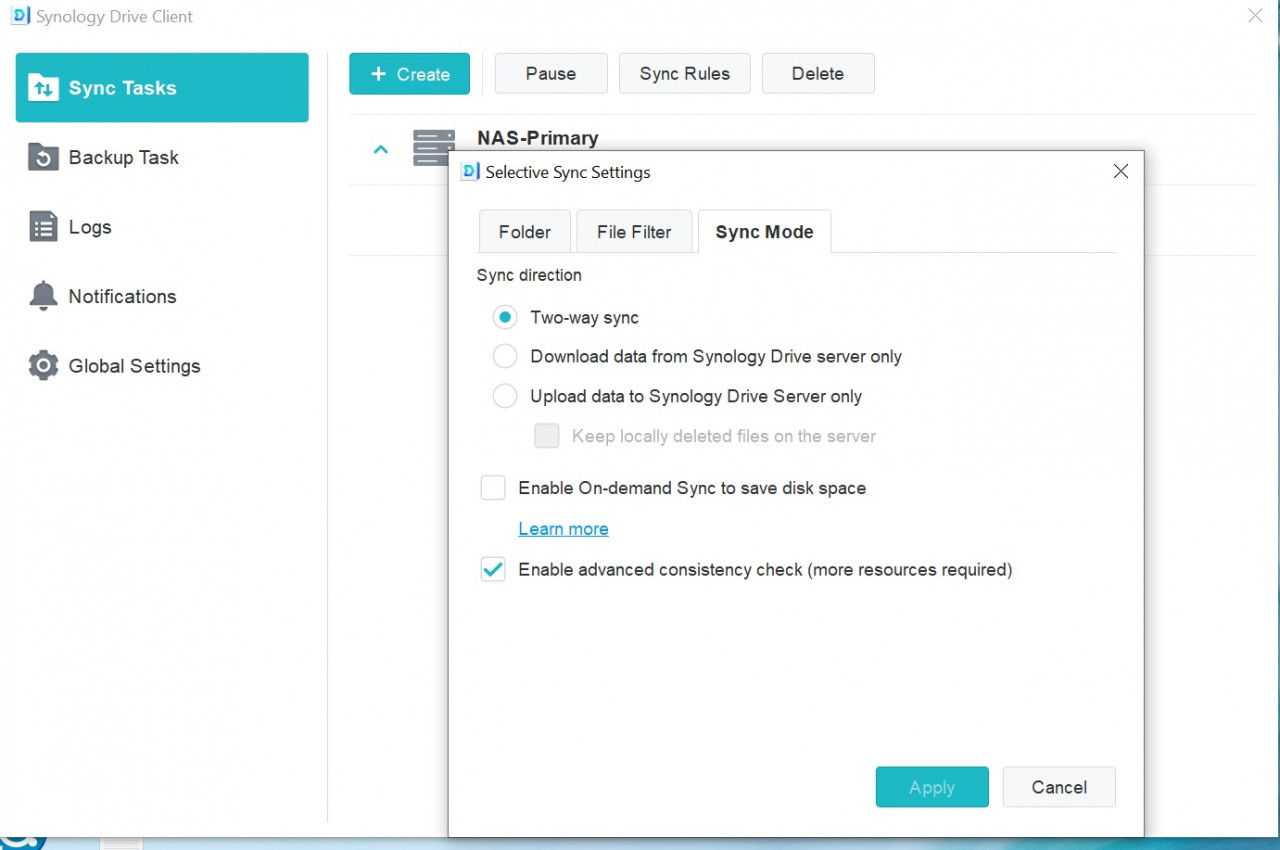Uncheck advanced consistency check option
This screenshot has height=850, width=1280.
point(493,570)
